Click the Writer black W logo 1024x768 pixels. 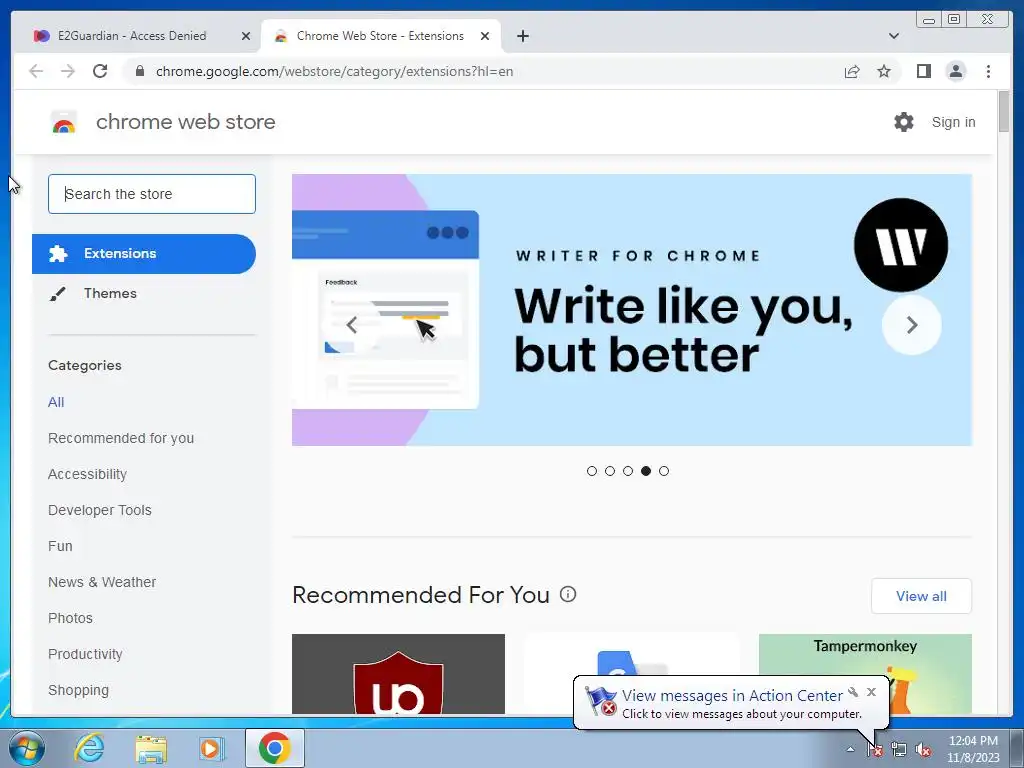pos(901,245)
